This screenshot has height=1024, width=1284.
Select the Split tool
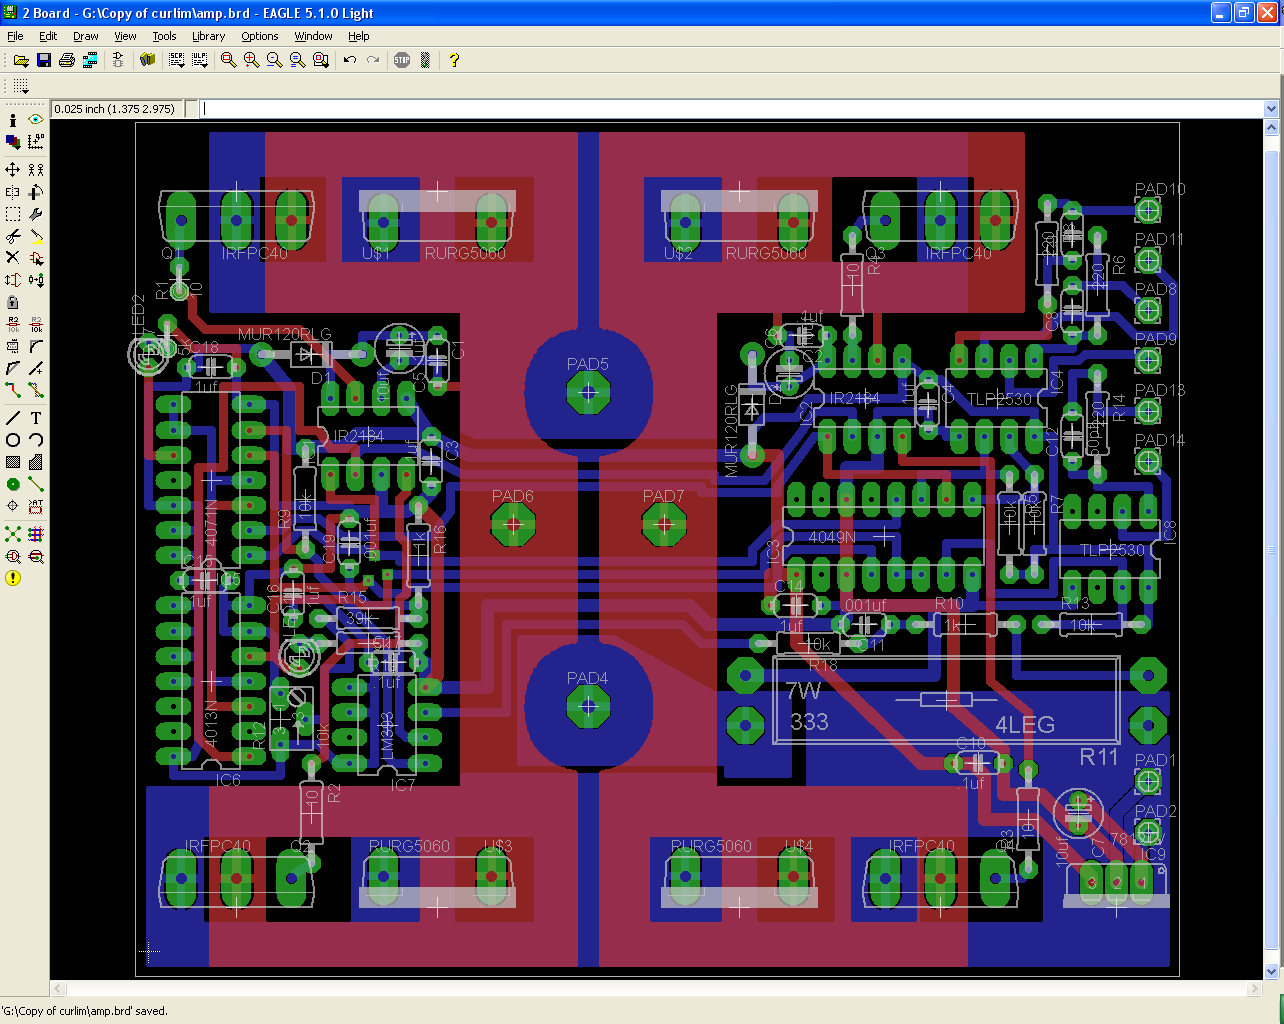[13, 368]
